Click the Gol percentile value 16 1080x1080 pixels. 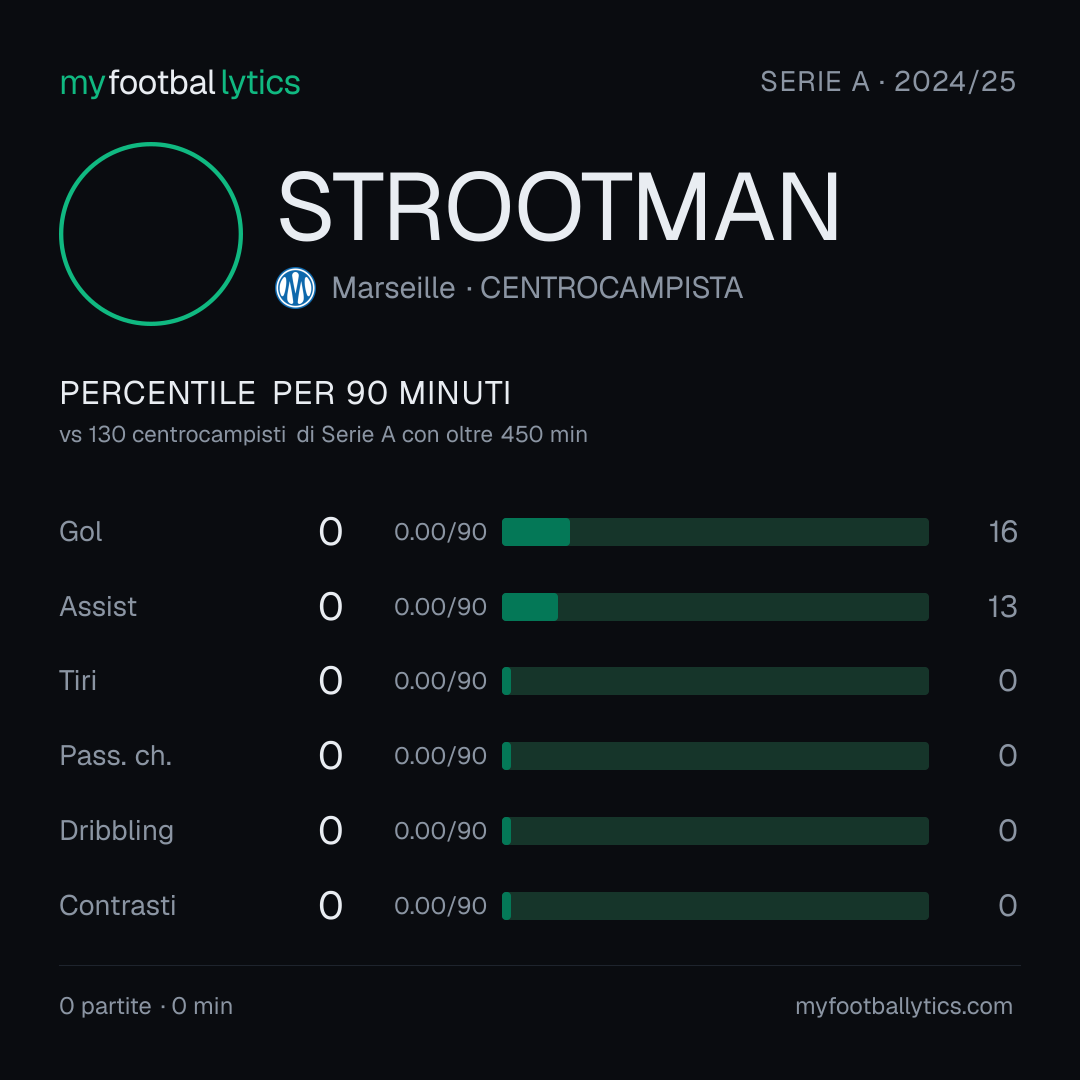point(1003,532)
